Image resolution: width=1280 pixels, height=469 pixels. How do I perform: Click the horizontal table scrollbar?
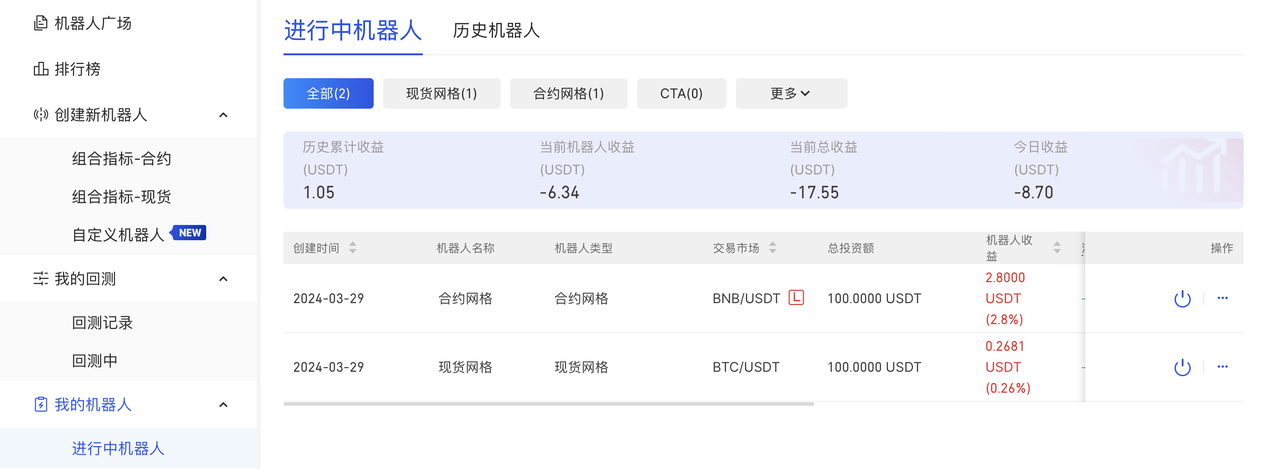548,404
